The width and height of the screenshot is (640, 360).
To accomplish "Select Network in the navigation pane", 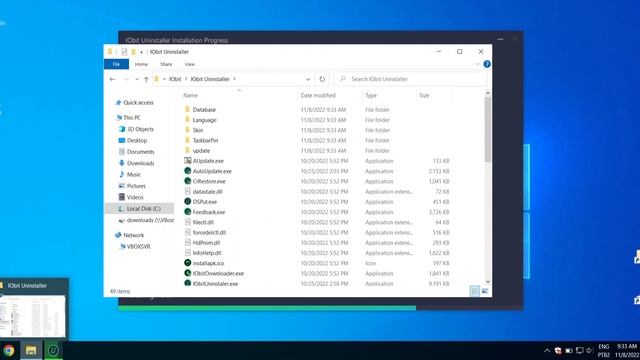I will point(133,235).
